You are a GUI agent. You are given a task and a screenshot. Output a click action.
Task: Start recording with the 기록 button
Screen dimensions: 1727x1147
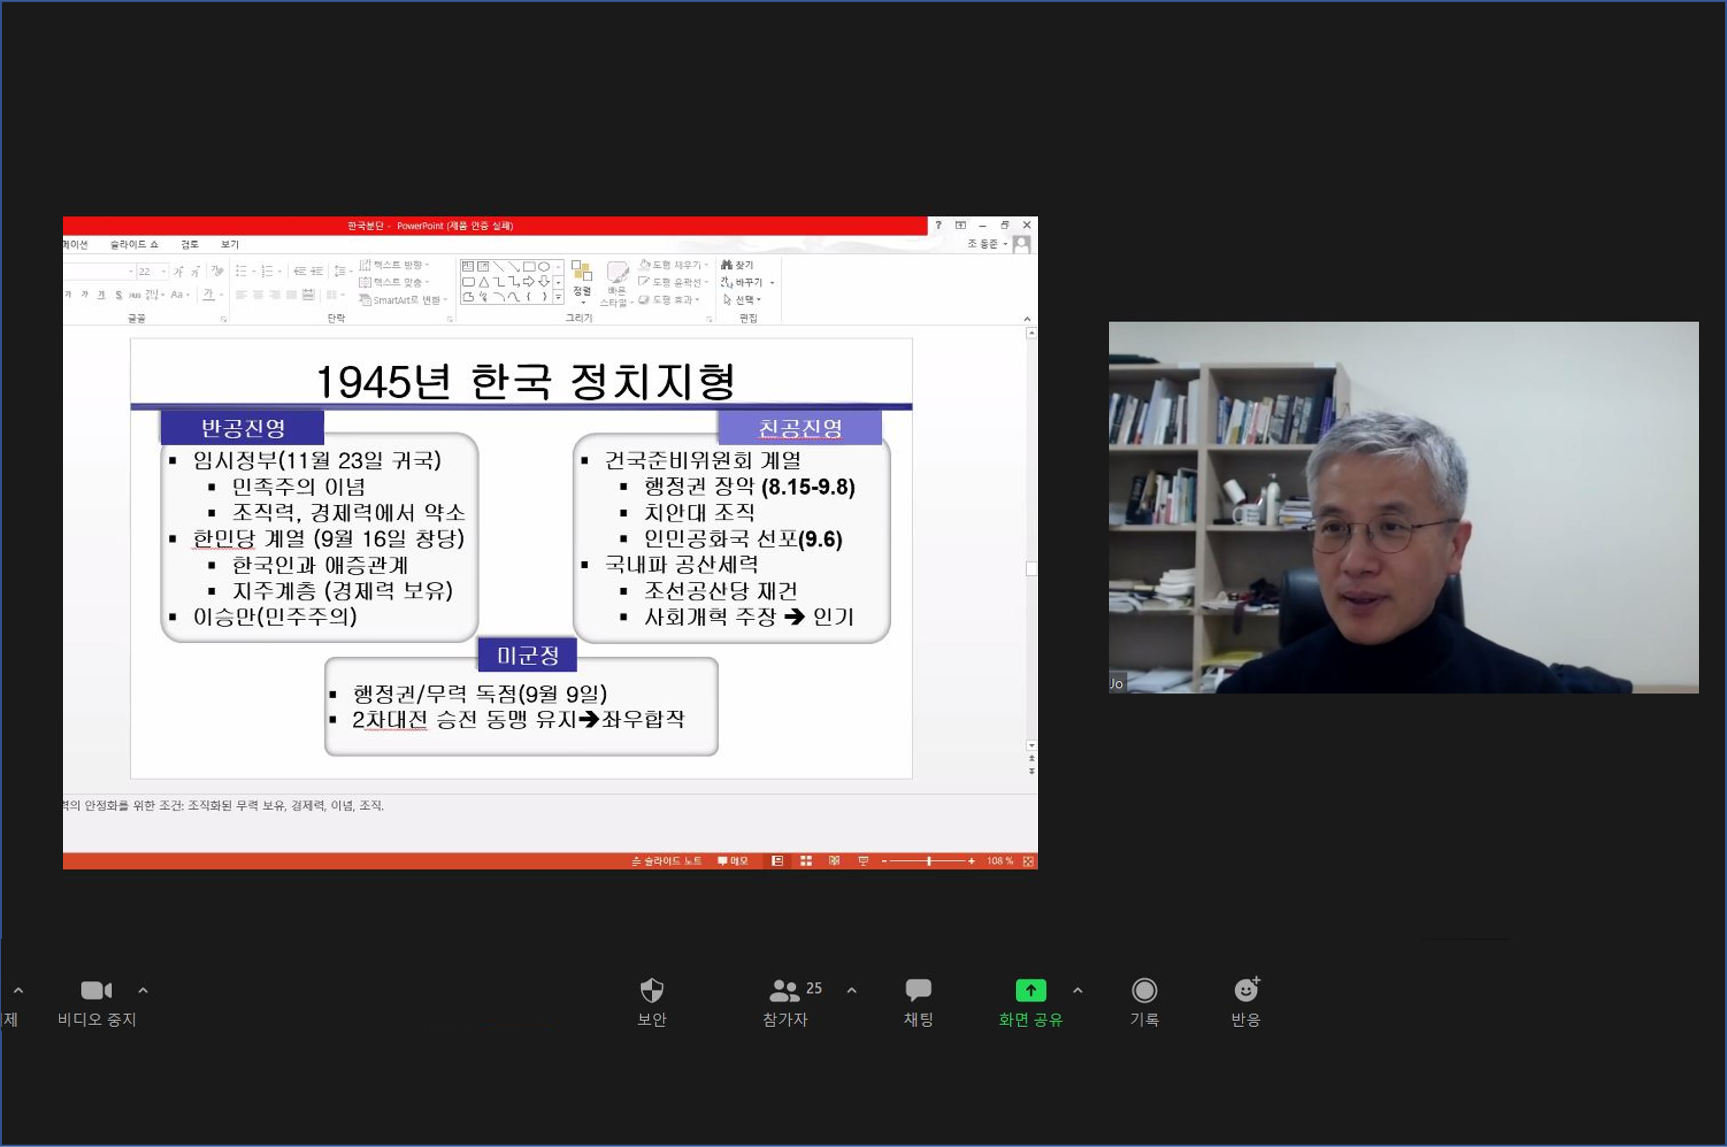[x=1144, y=990]
